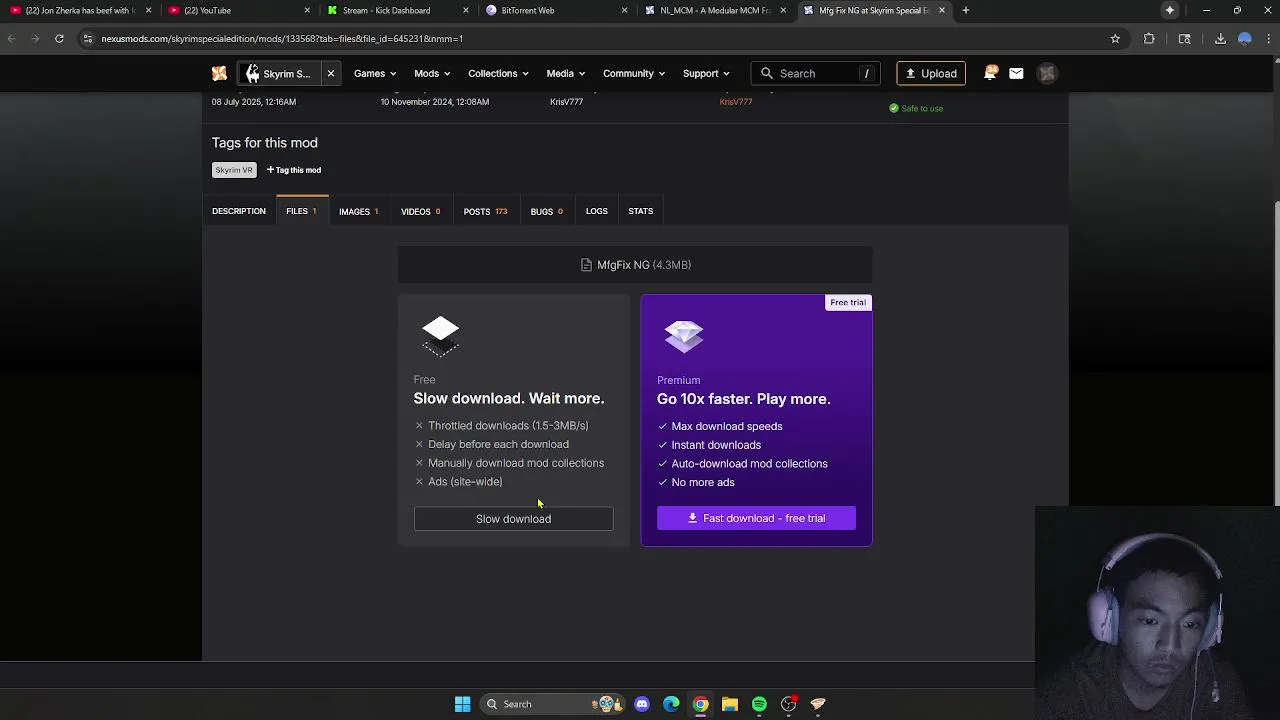This screenshot has height=720, width=1280.
Task: Click the Free trial badge
Action: click(x=848, y=302)
